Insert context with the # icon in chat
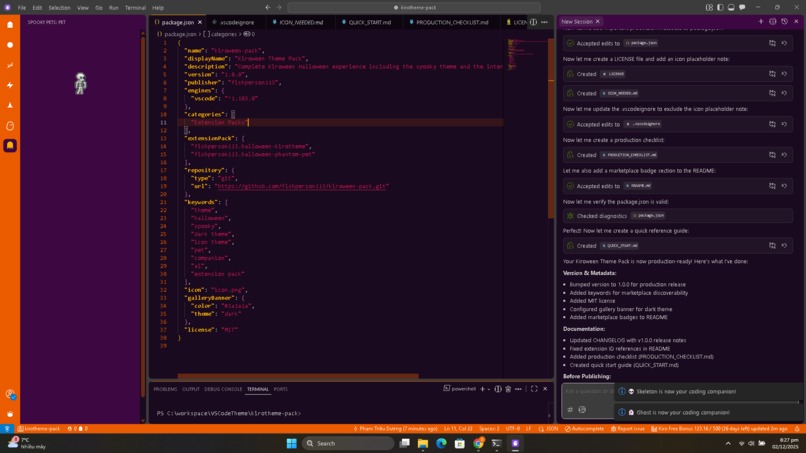The width and height of the screenshot is (806, 453). [x=570, y=410]
